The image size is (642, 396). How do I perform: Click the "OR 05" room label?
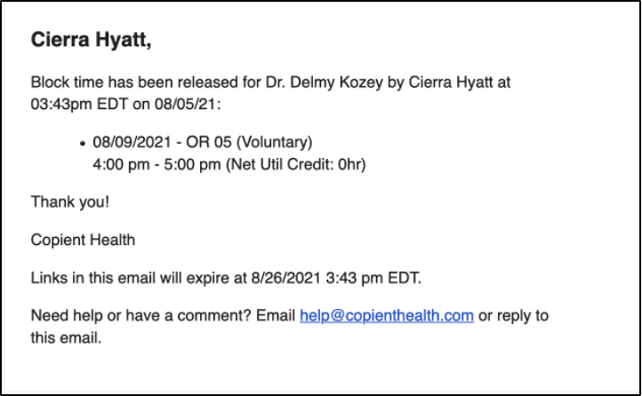pos(209,142)
